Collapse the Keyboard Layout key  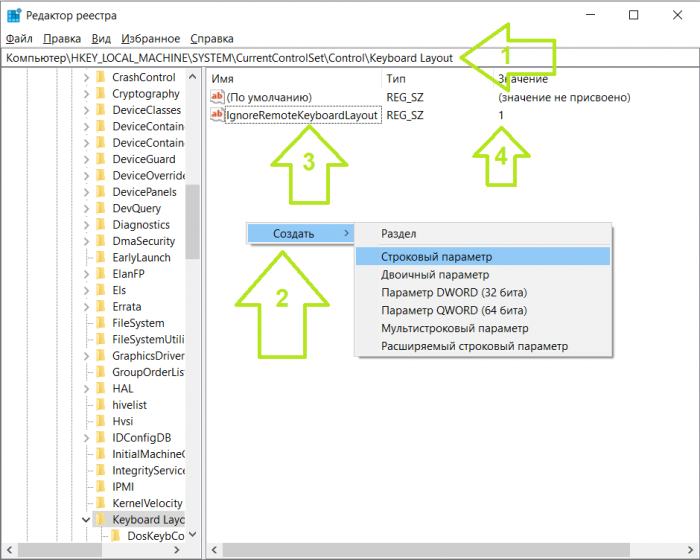tap(86, 520)
